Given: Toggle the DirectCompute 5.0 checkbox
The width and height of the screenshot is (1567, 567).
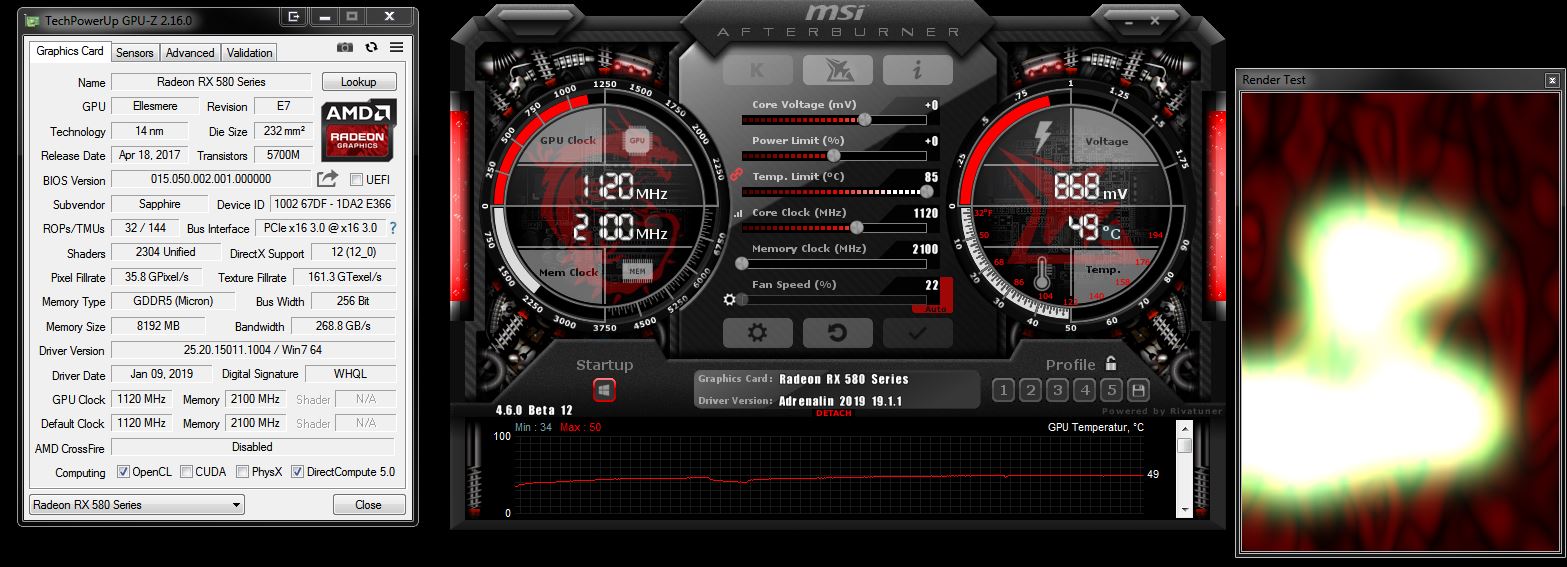Looking at the screenshot, I should pos(297,472).
